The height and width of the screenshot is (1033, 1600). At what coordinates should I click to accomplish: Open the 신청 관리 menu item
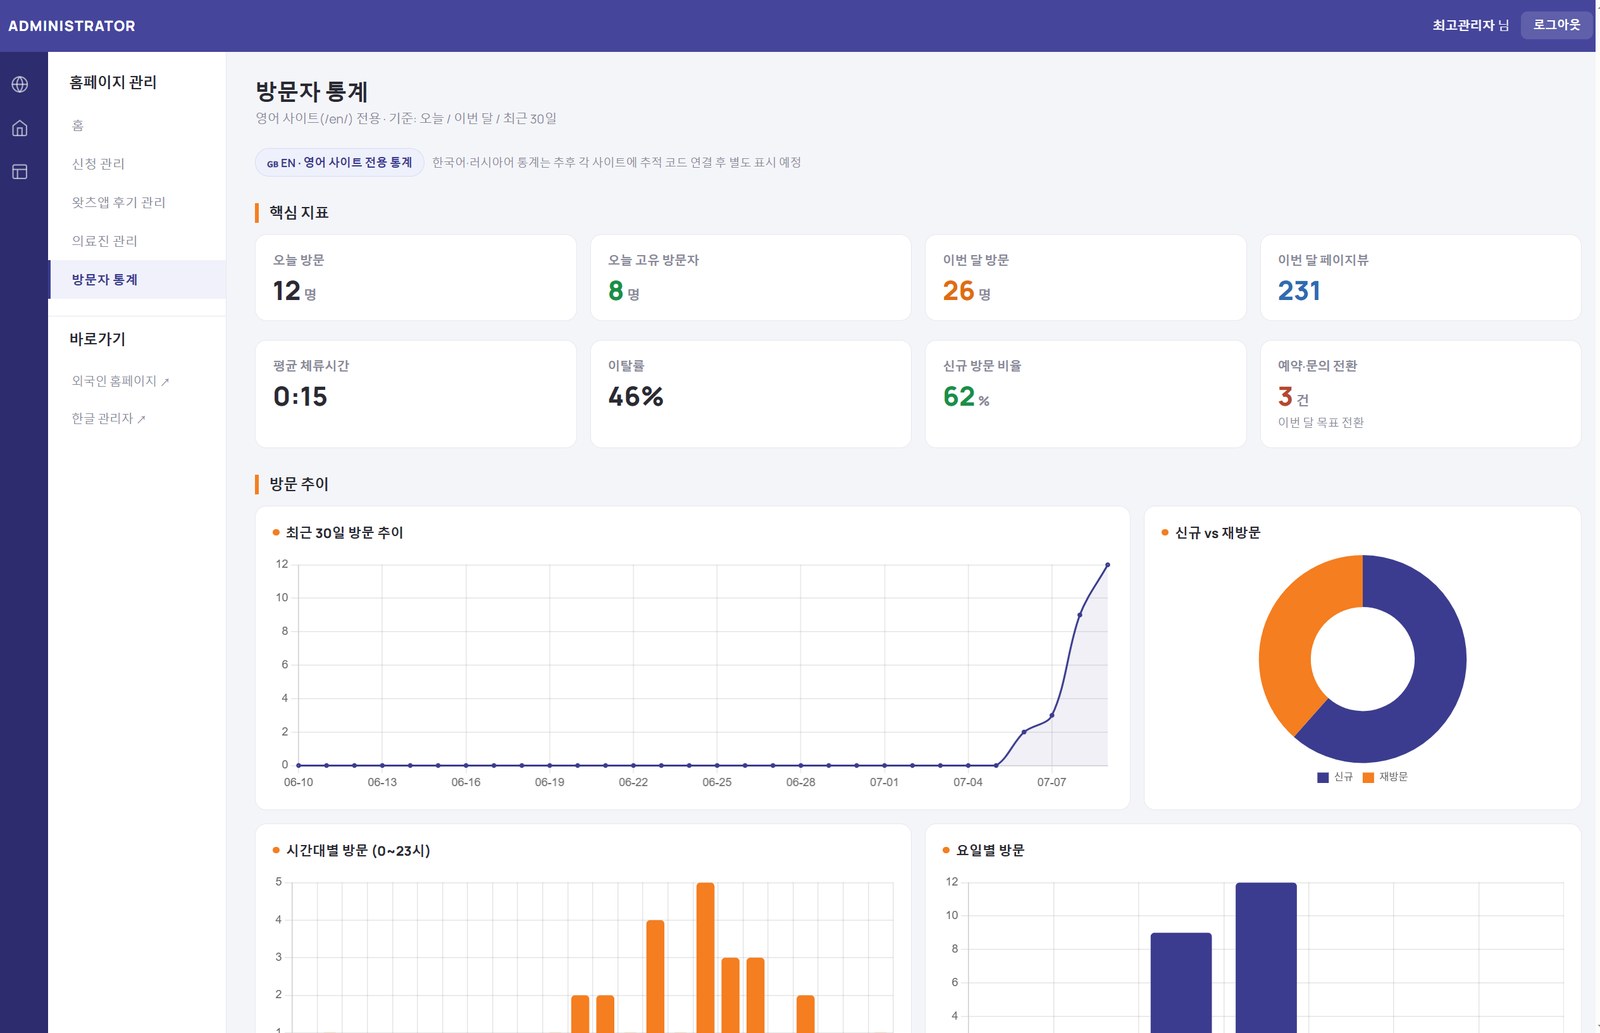tap(137, 164)
